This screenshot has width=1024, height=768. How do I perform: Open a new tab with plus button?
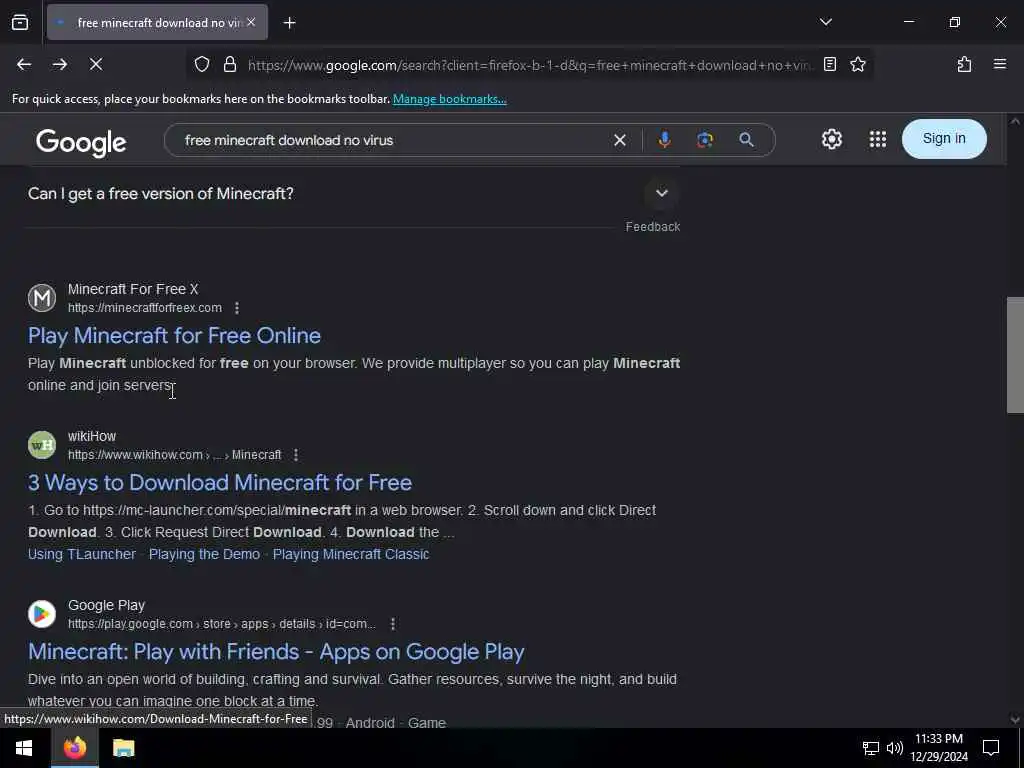coord(289,23)
